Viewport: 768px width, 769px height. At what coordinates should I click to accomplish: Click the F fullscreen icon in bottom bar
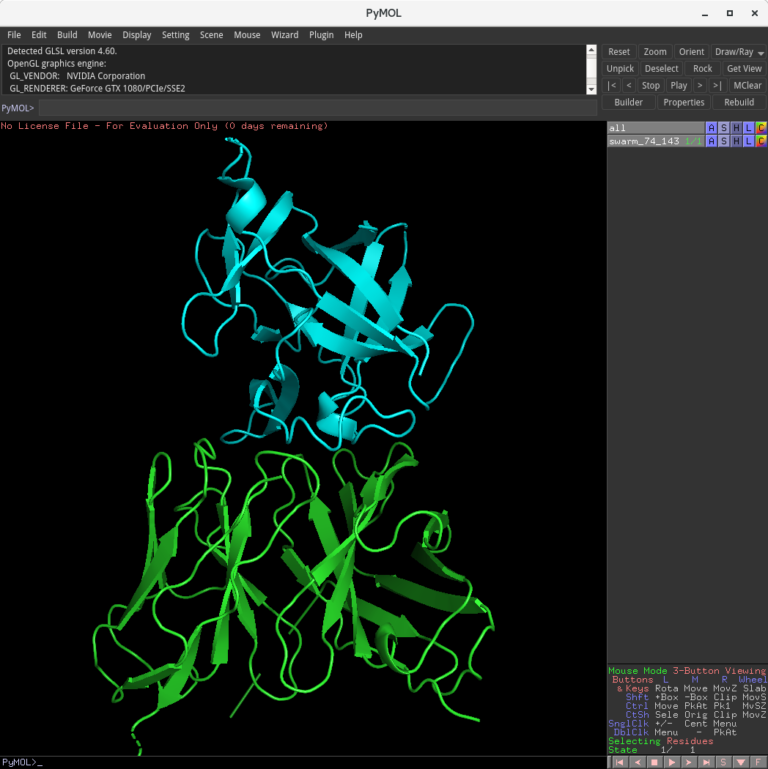[758, 762]
